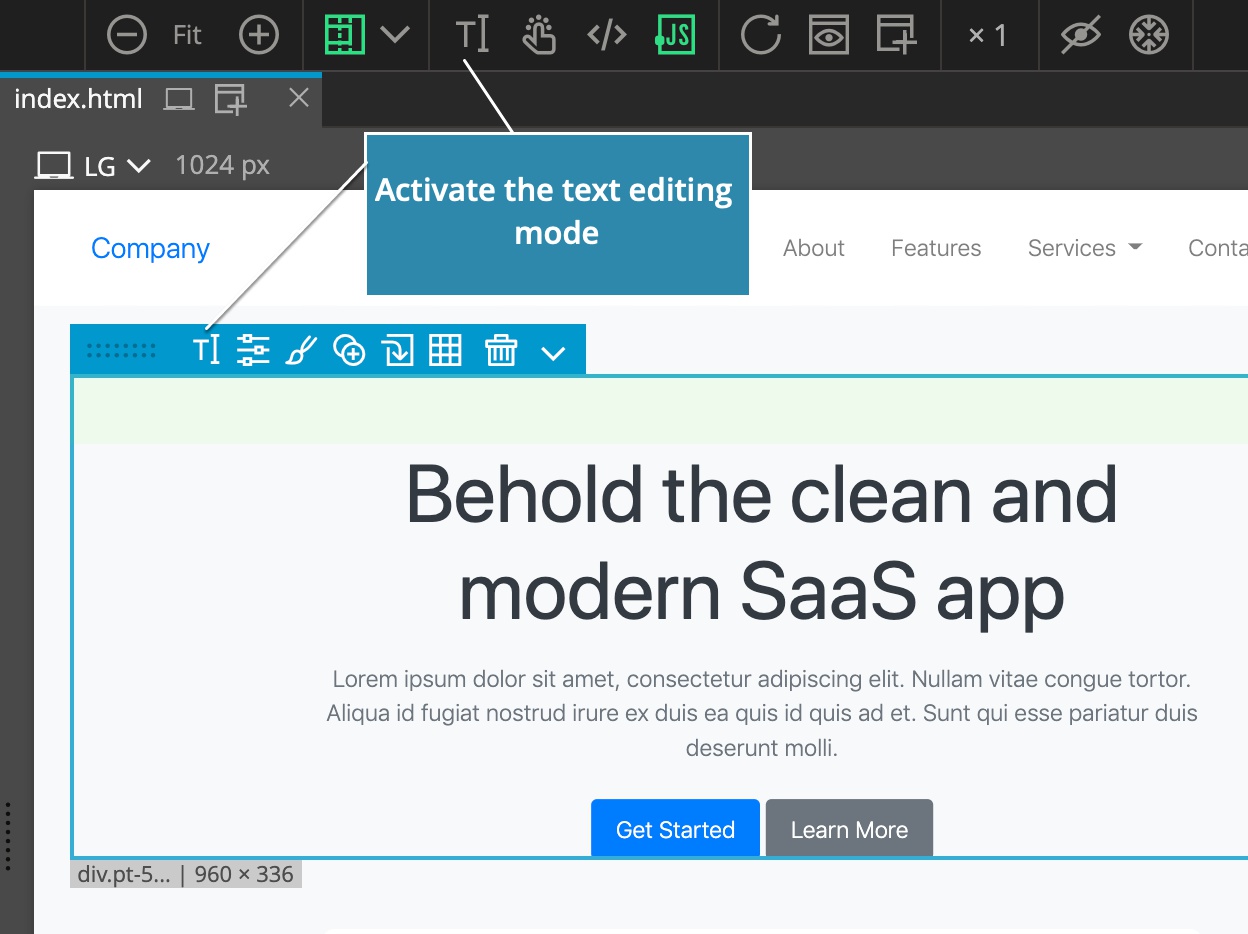Open element properties sliders icon
This screenshot has height=934, width=1248.
pos(253,350)
